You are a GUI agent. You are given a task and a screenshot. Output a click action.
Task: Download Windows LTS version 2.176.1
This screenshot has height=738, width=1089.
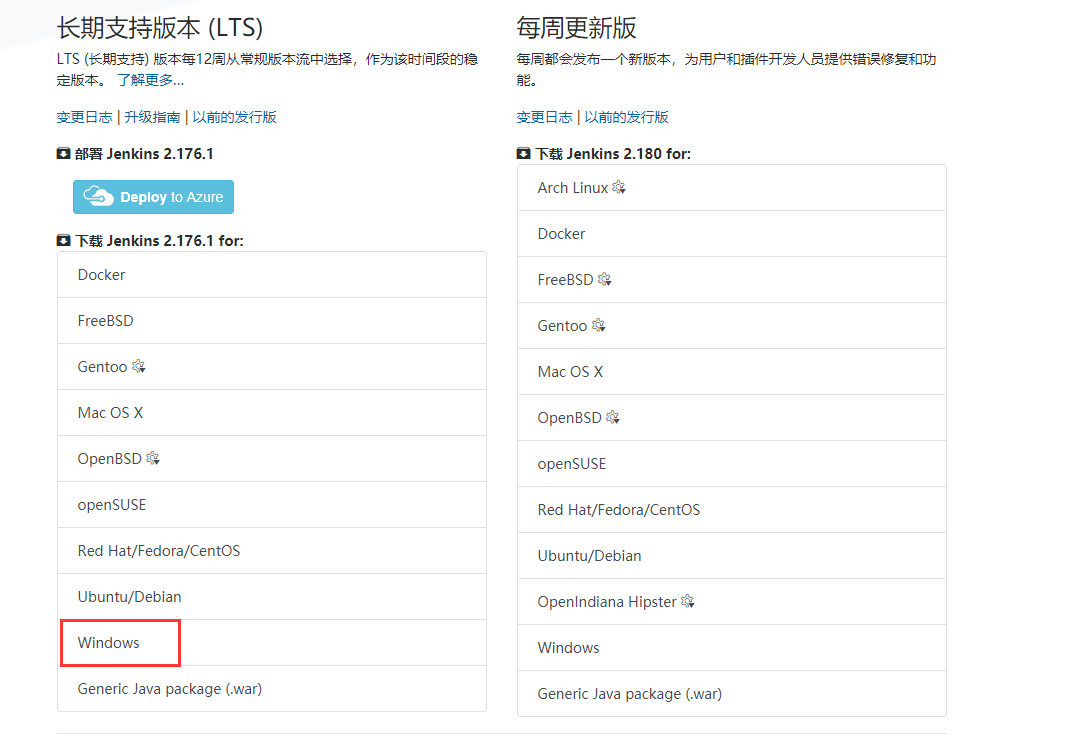pos(272,643)
